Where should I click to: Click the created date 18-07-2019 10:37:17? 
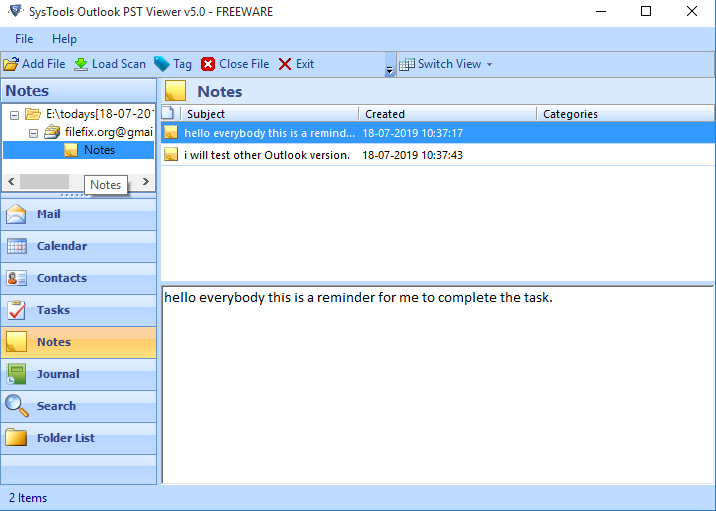[413, 133]
